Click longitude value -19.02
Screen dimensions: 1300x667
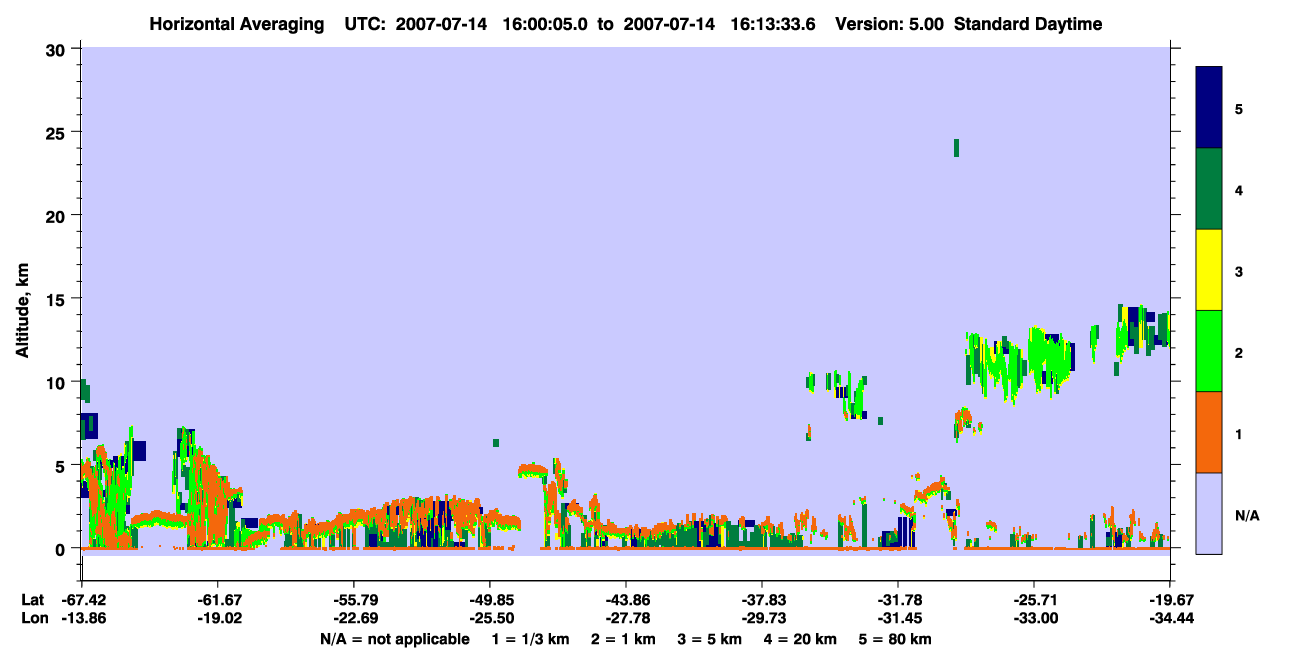pos(218,619)
